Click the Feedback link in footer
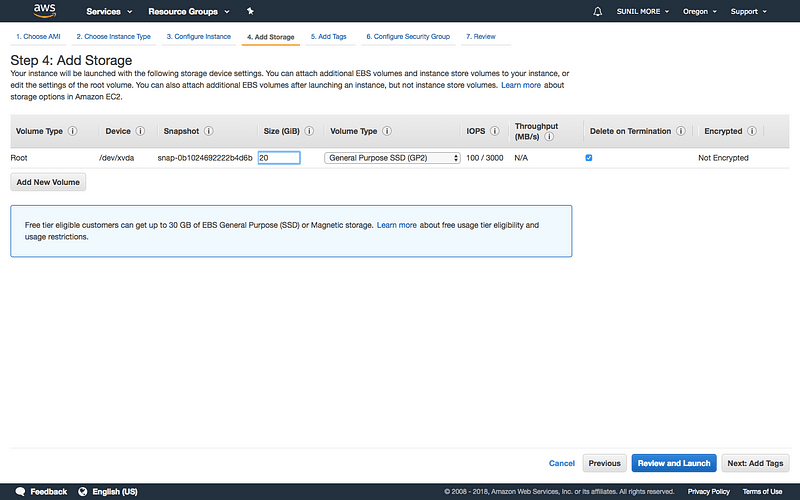Viewport: 800px width, 500px height. (x=48, y=491)
